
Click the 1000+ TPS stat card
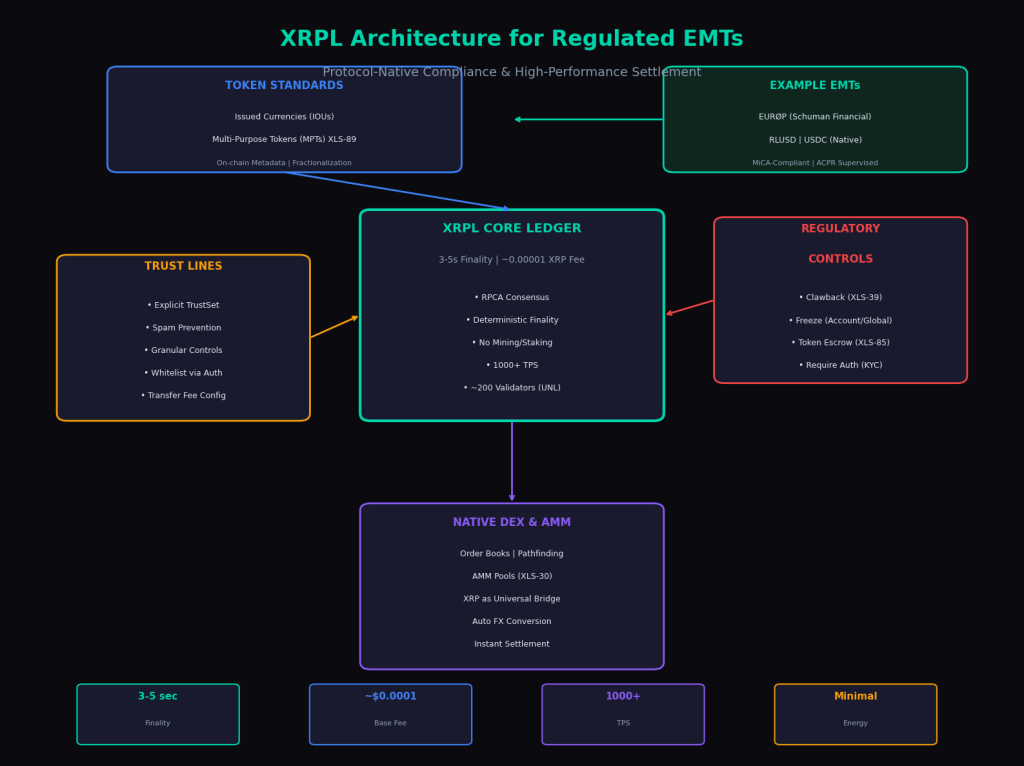[x=623, y=714]
